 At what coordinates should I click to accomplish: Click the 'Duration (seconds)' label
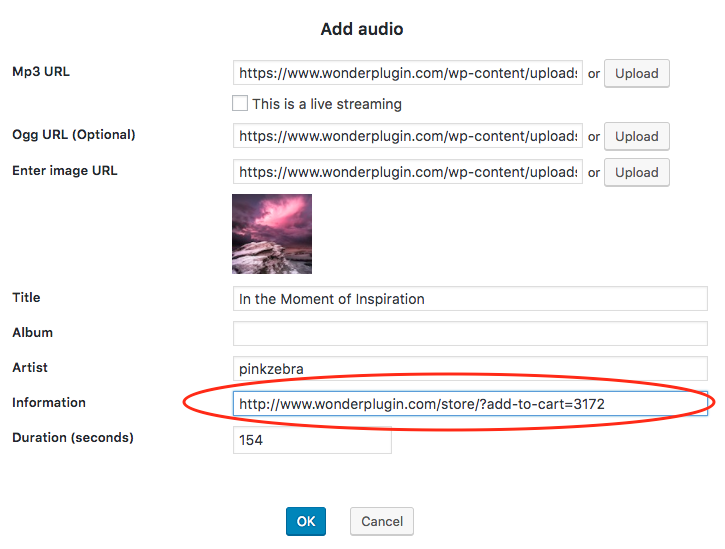coord(73,437)
